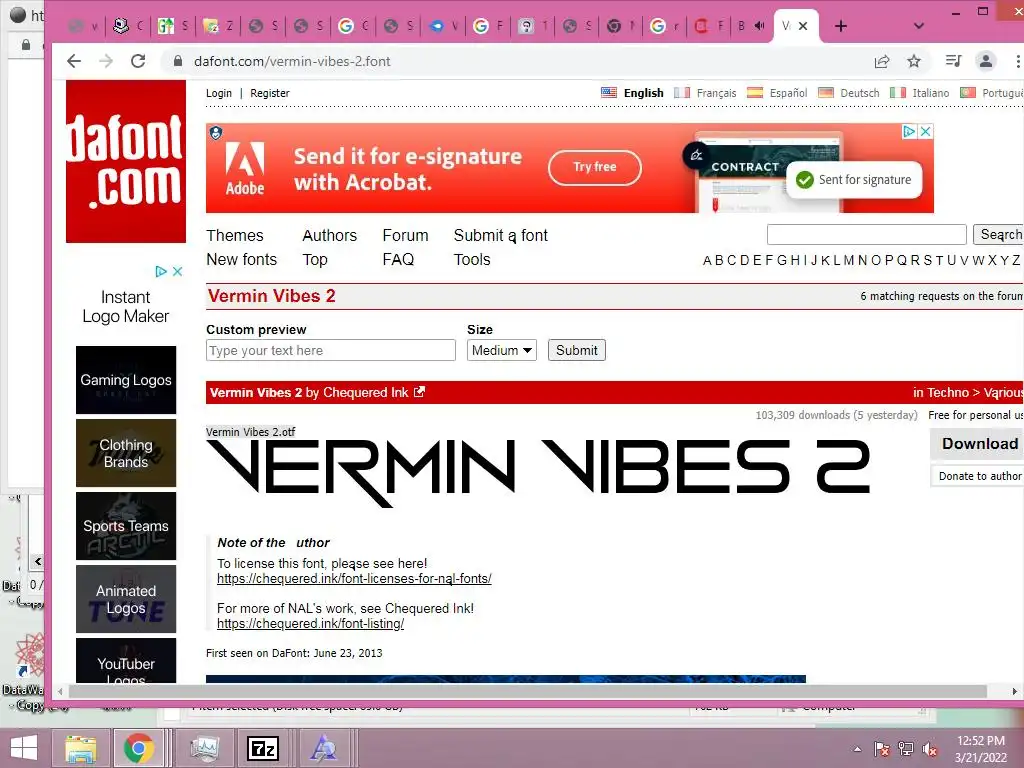Open AdChoices icon on Adobe banner

coord(908,131)
